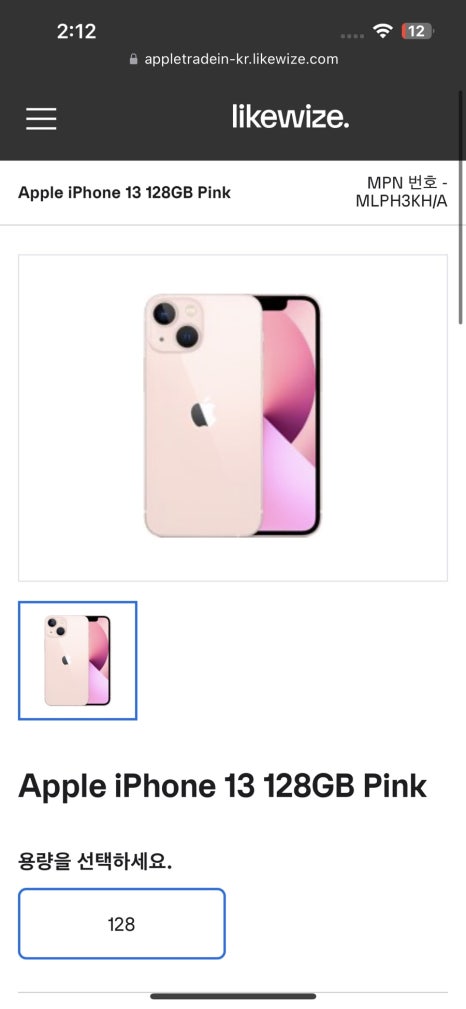Tap the MPN number MLPH3KH/A

click(x=402, y=201)
